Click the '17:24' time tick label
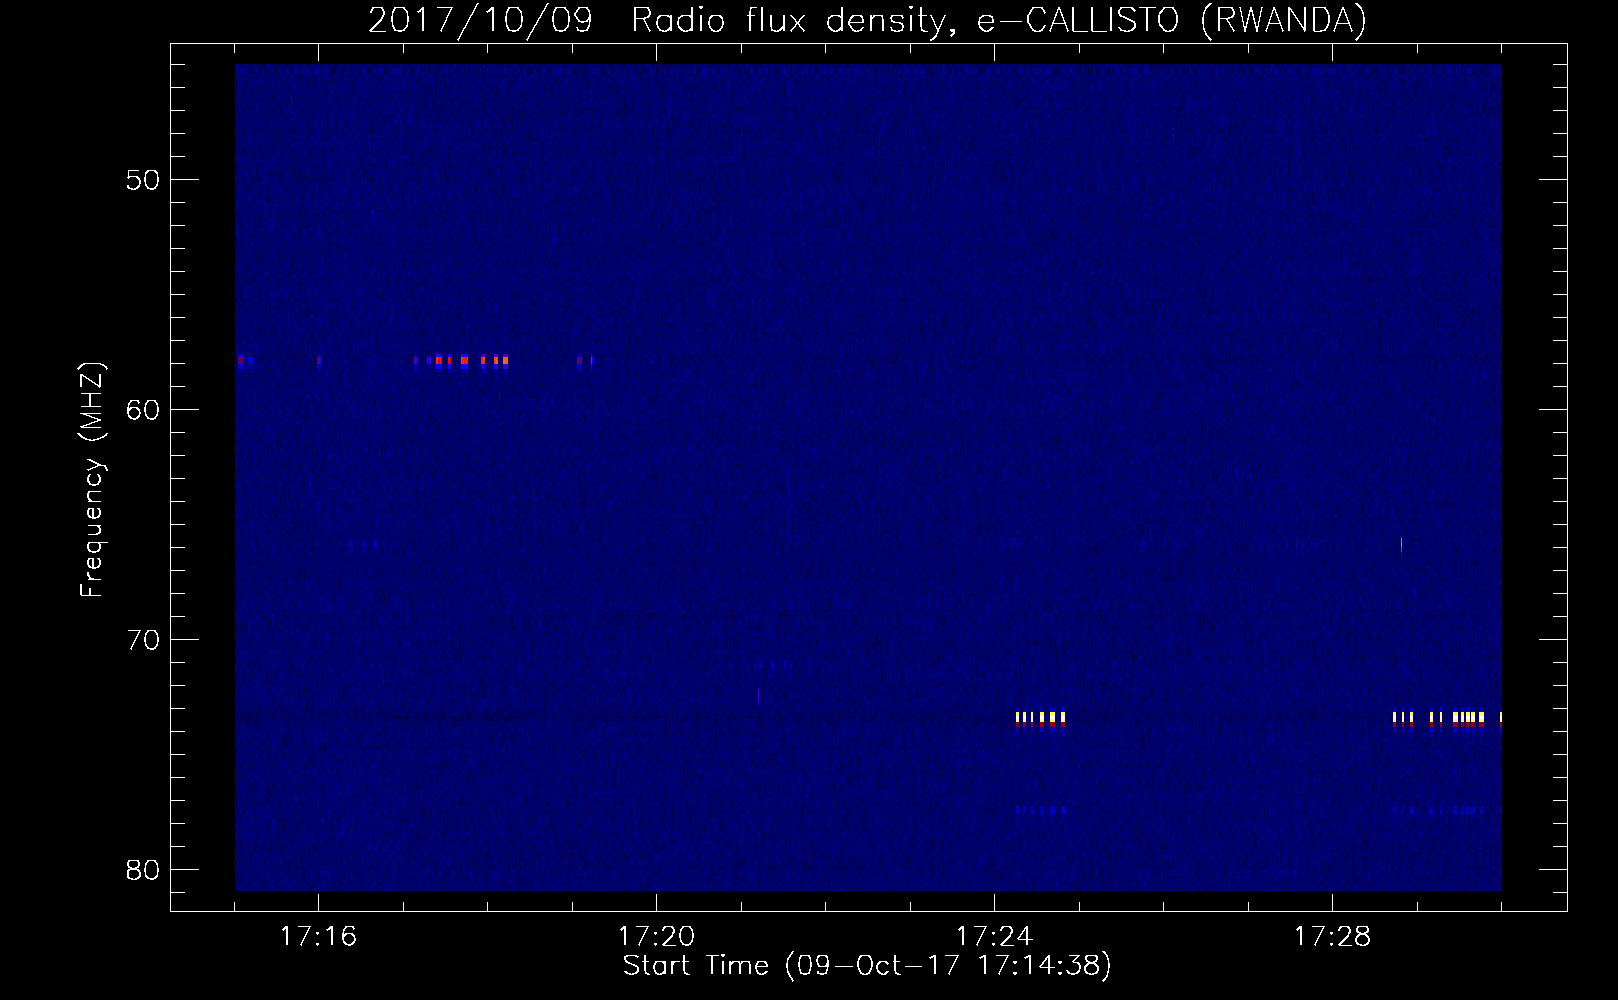 [x=994, y=936]
